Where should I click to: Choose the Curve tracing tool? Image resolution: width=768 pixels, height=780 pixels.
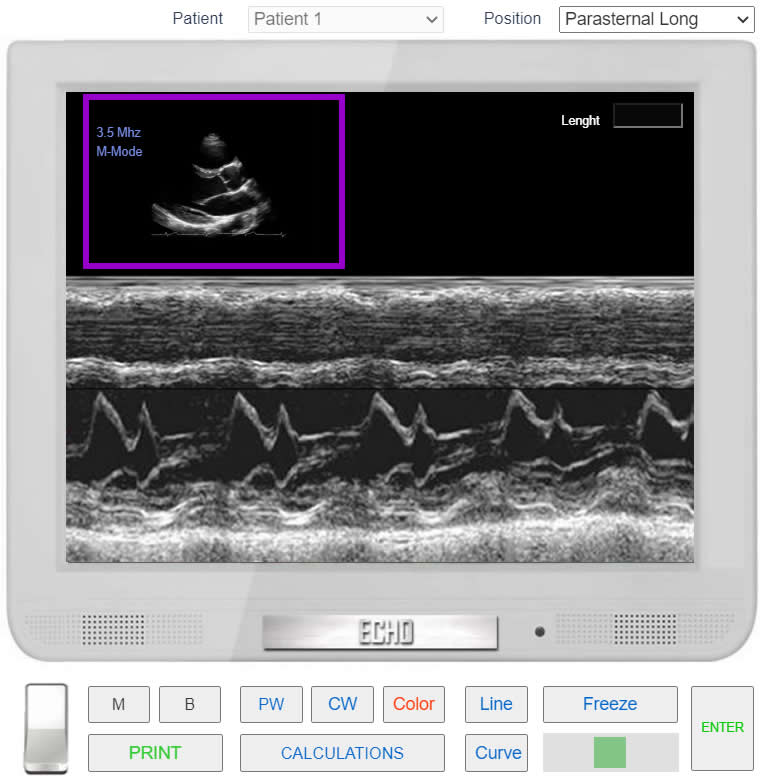[496, 753]
